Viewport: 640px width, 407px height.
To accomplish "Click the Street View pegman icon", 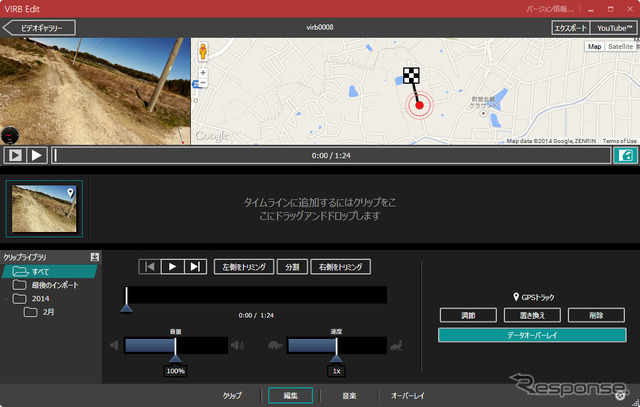I will (x=203, y=51).
